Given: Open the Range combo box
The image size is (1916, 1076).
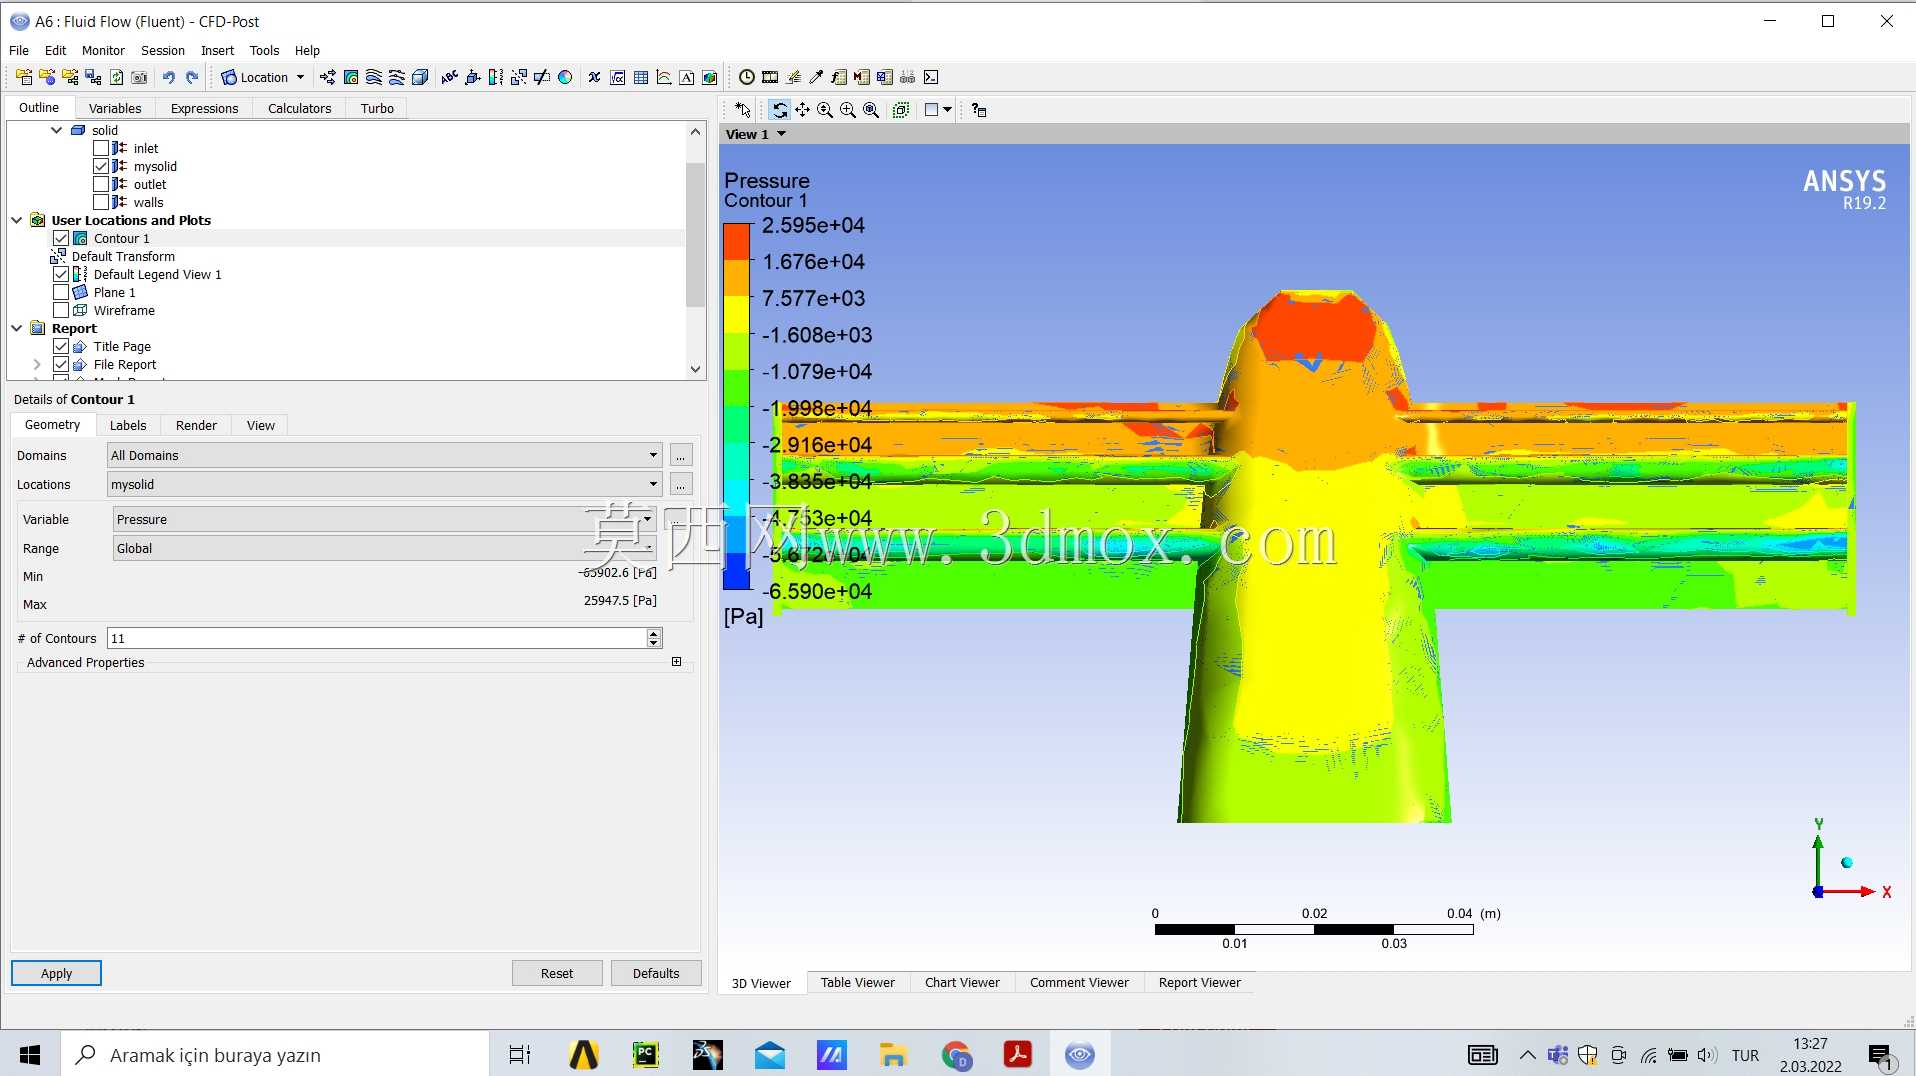Looking at the screenshot, I should [384, 548].
